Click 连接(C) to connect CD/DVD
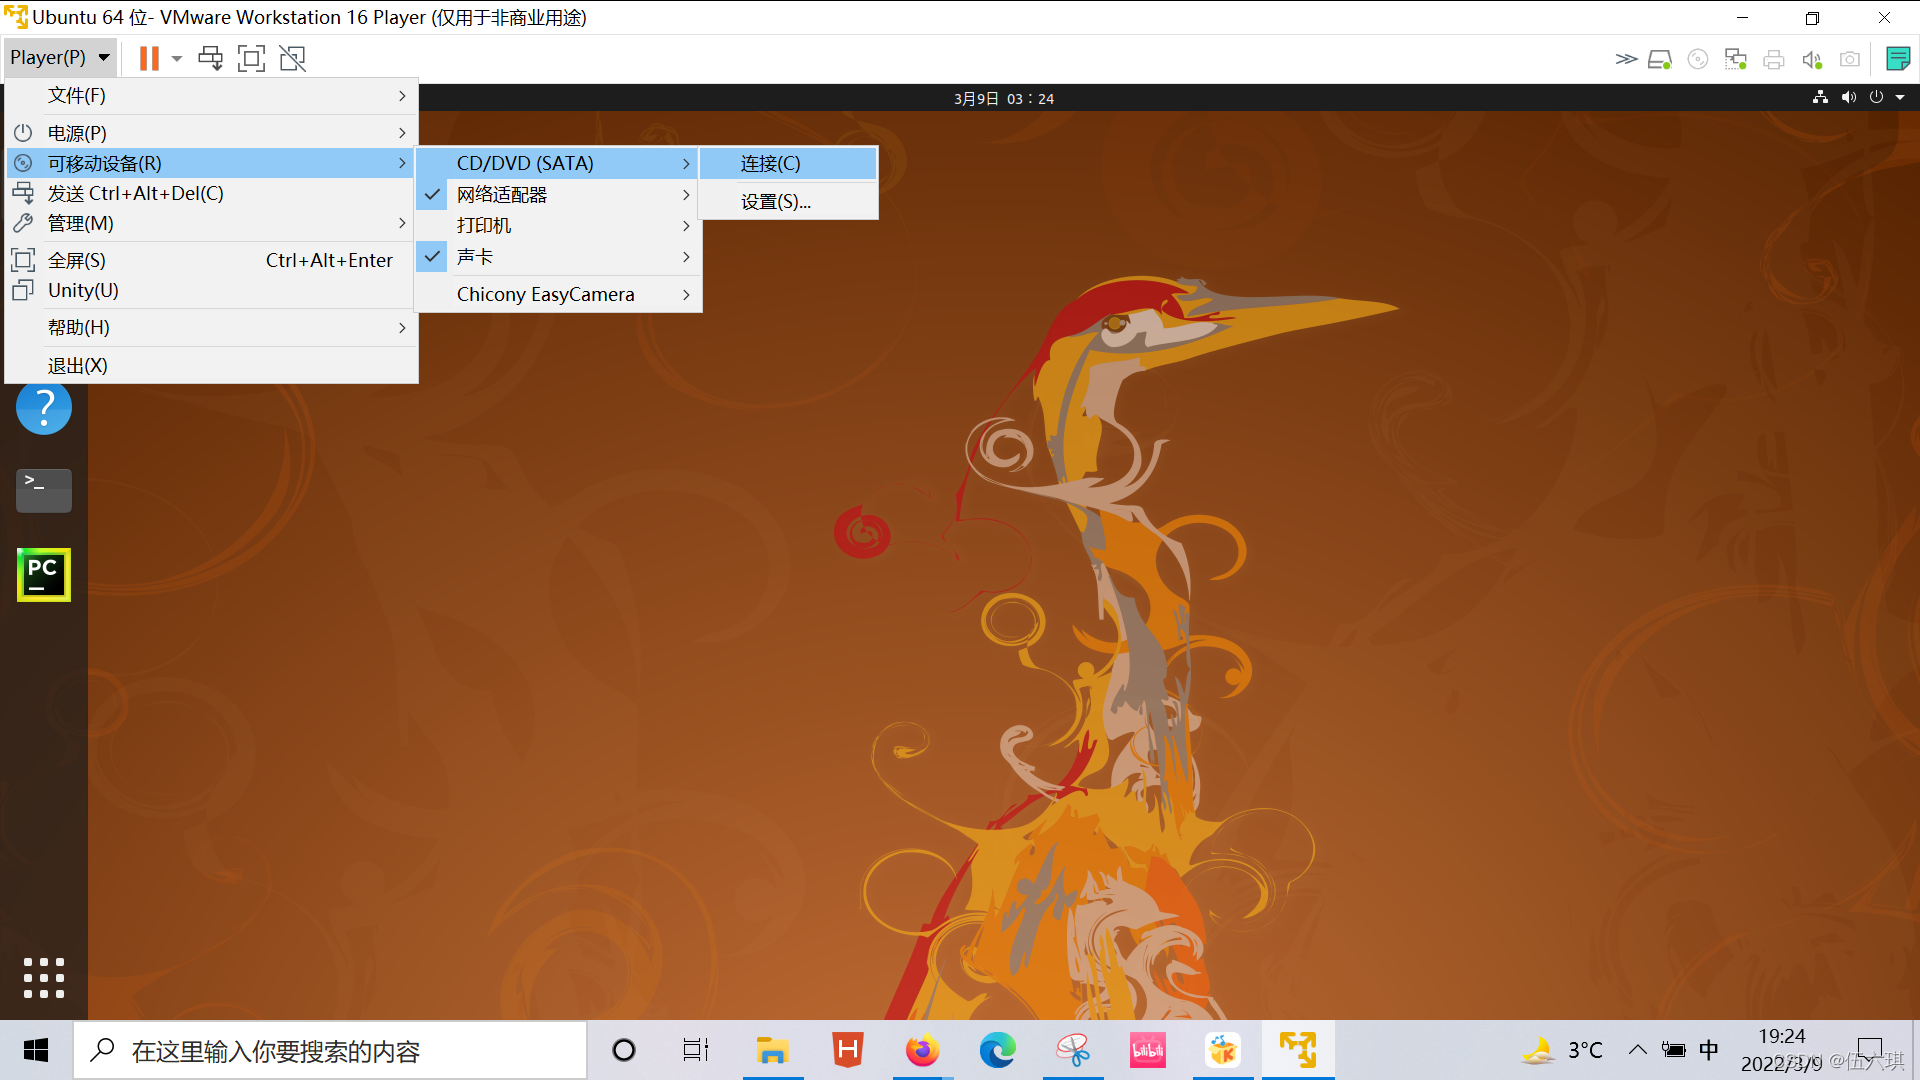1920x1080 pixels. pyautogui.click(x=788, y=163)
